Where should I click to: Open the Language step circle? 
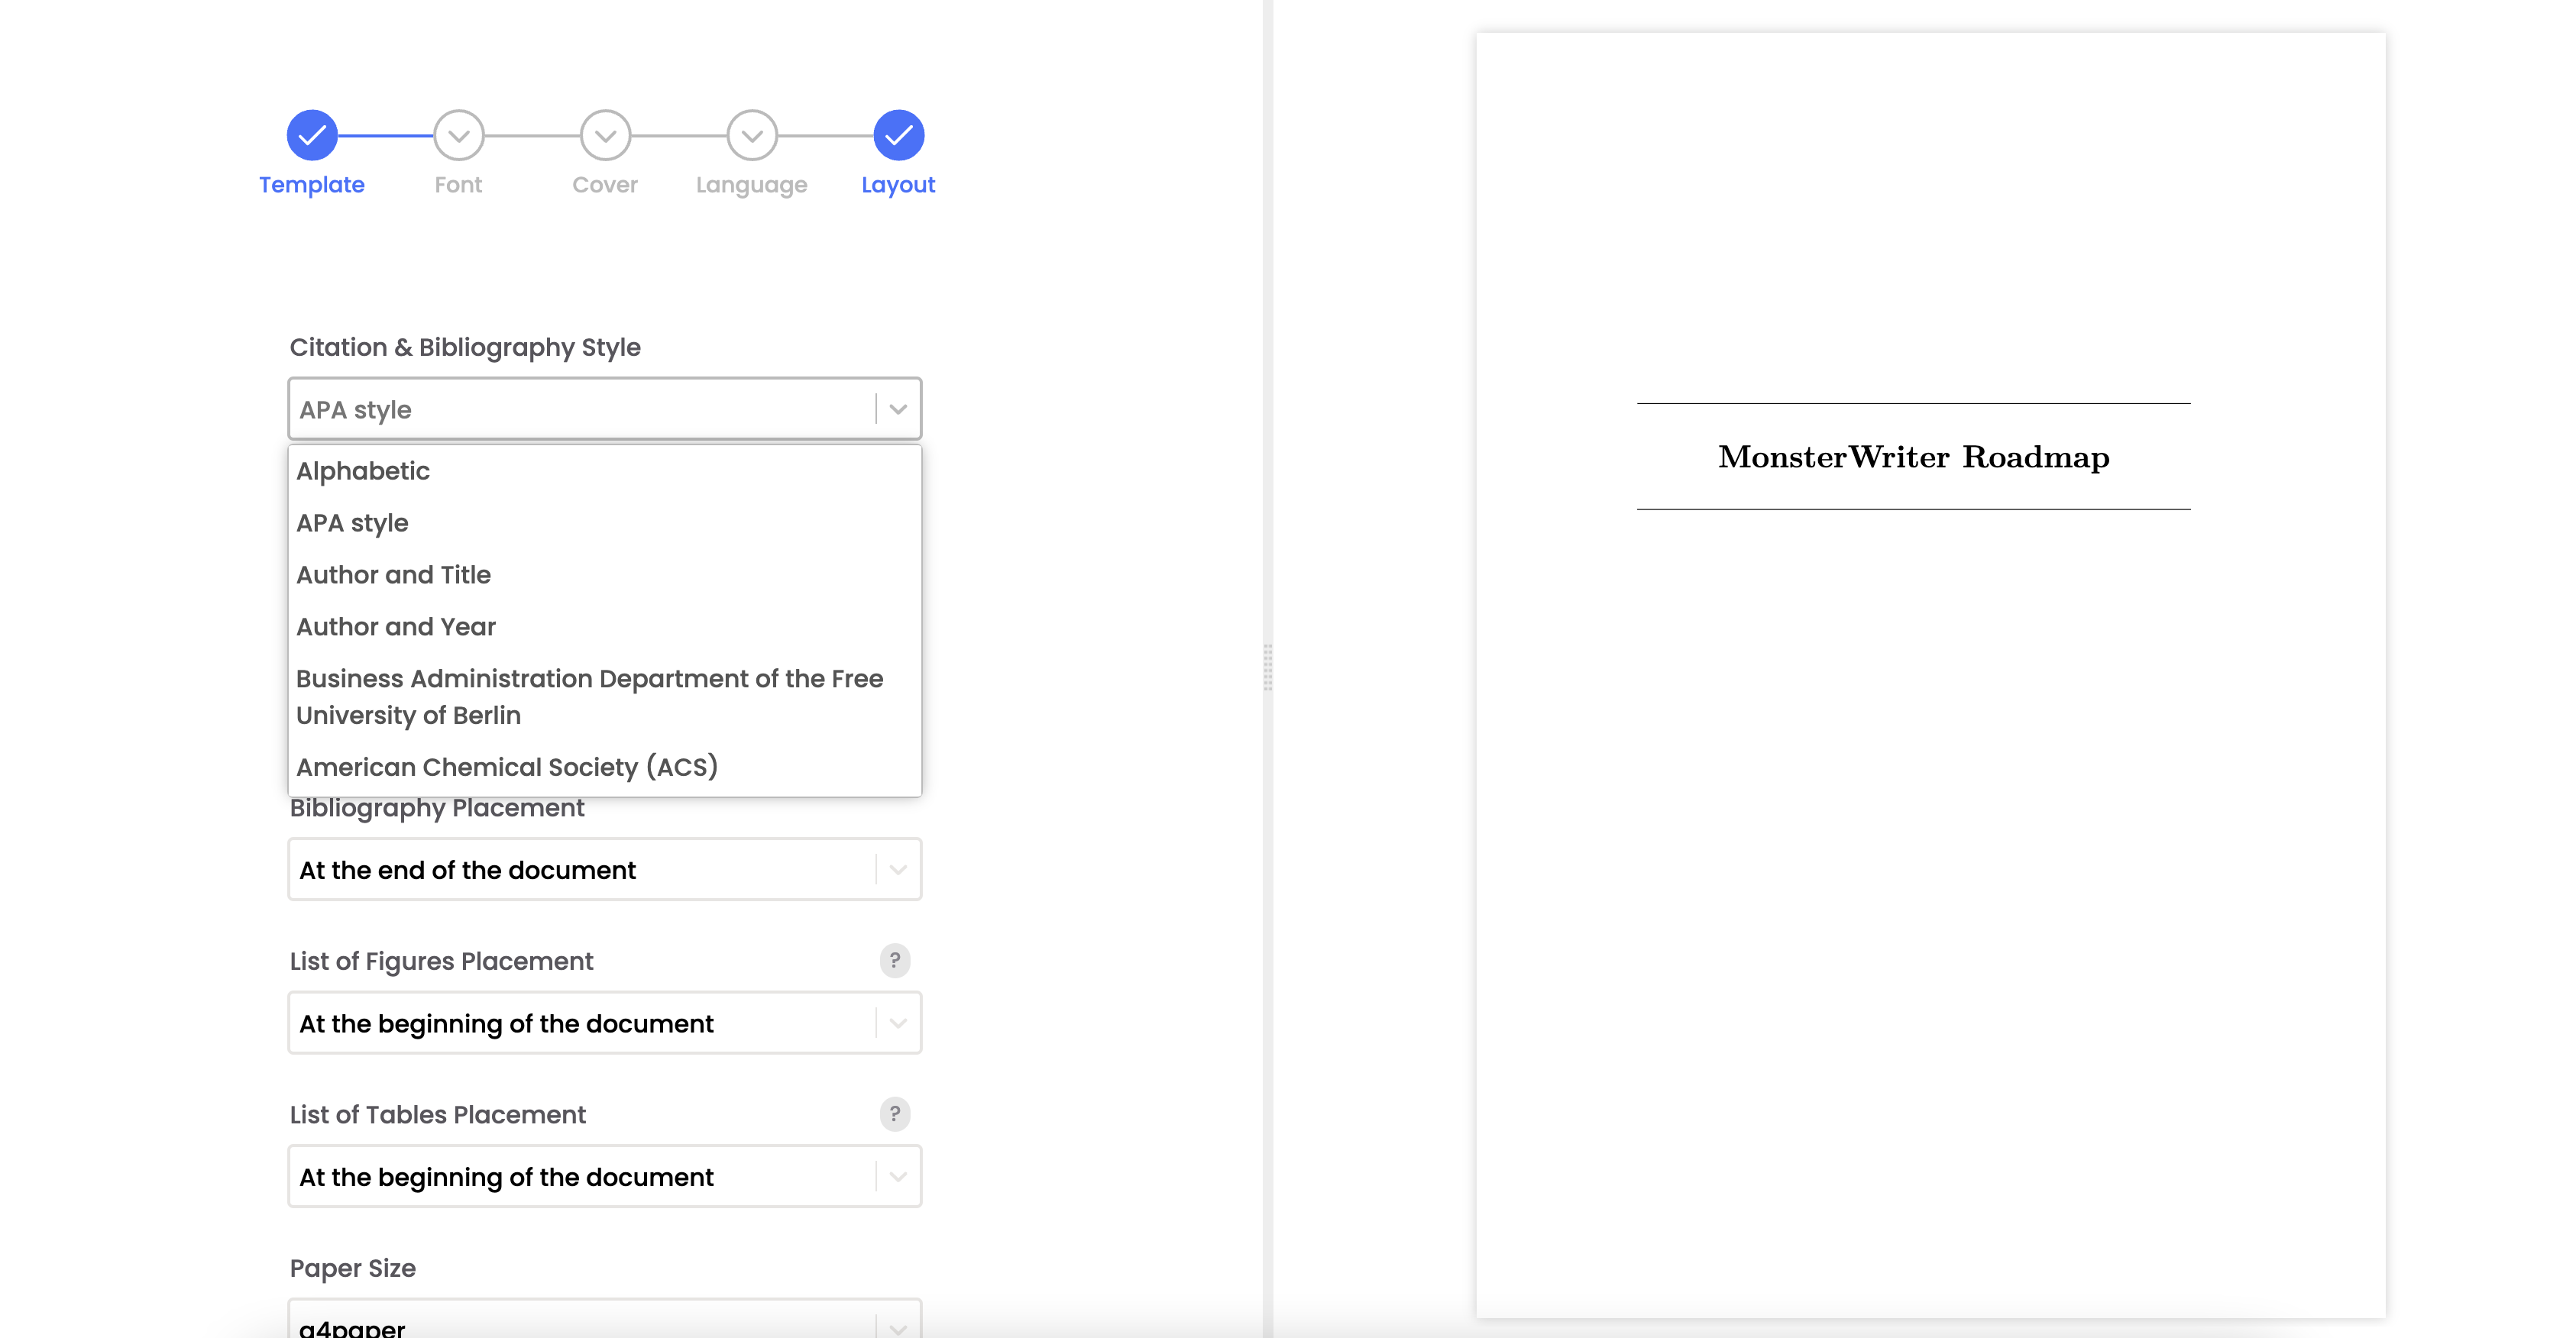[752, 135]
